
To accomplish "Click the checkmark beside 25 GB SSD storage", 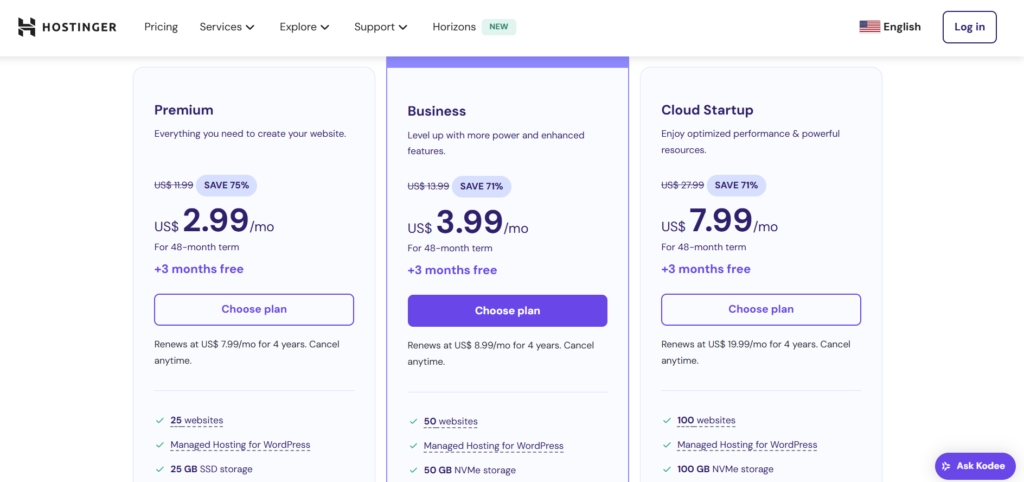I will pyautogui.click(x=159, y=469).
